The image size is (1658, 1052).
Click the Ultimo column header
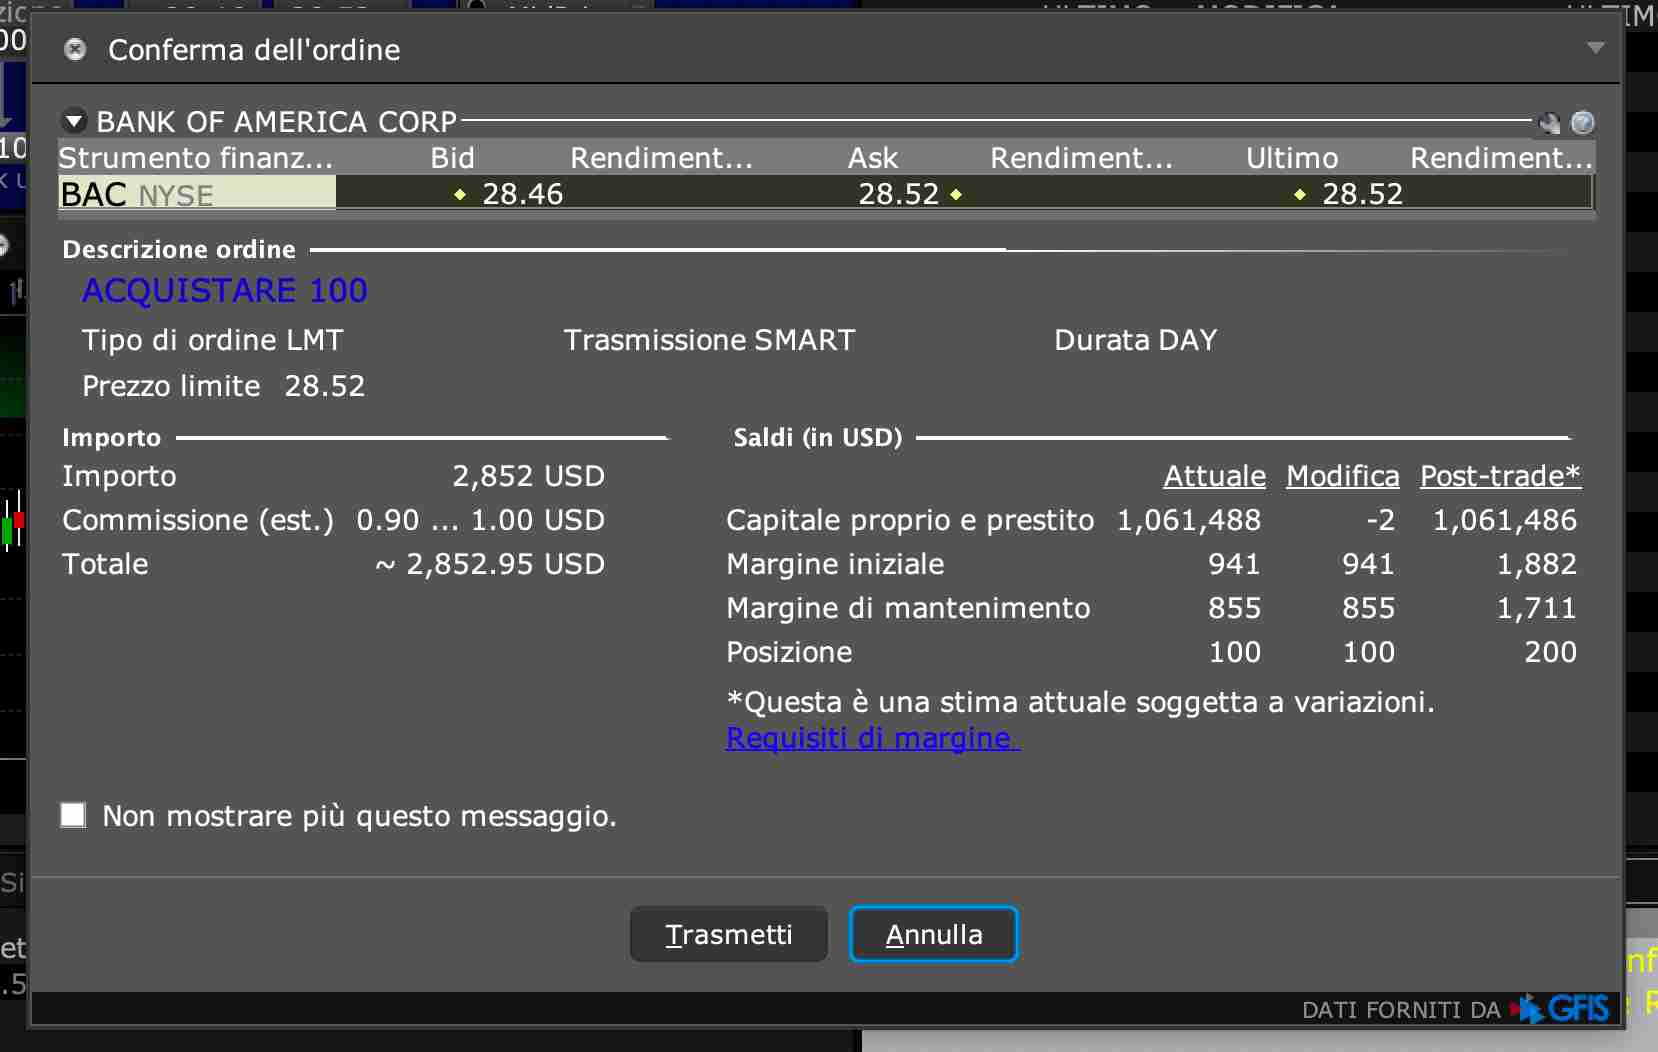pos(1291,158)
